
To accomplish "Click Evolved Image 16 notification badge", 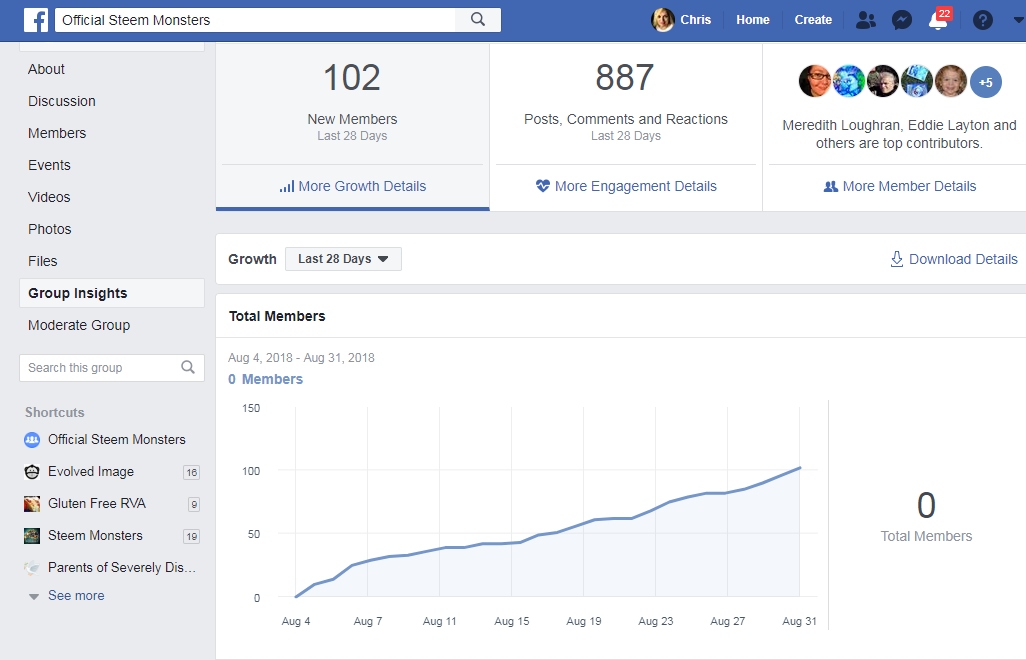I will point(191,472).
